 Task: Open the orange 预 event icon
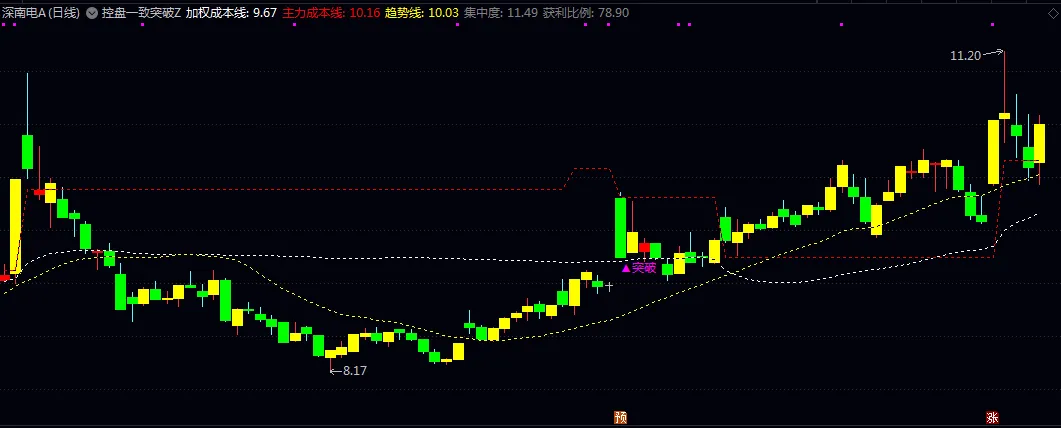[x=620, y=417]
